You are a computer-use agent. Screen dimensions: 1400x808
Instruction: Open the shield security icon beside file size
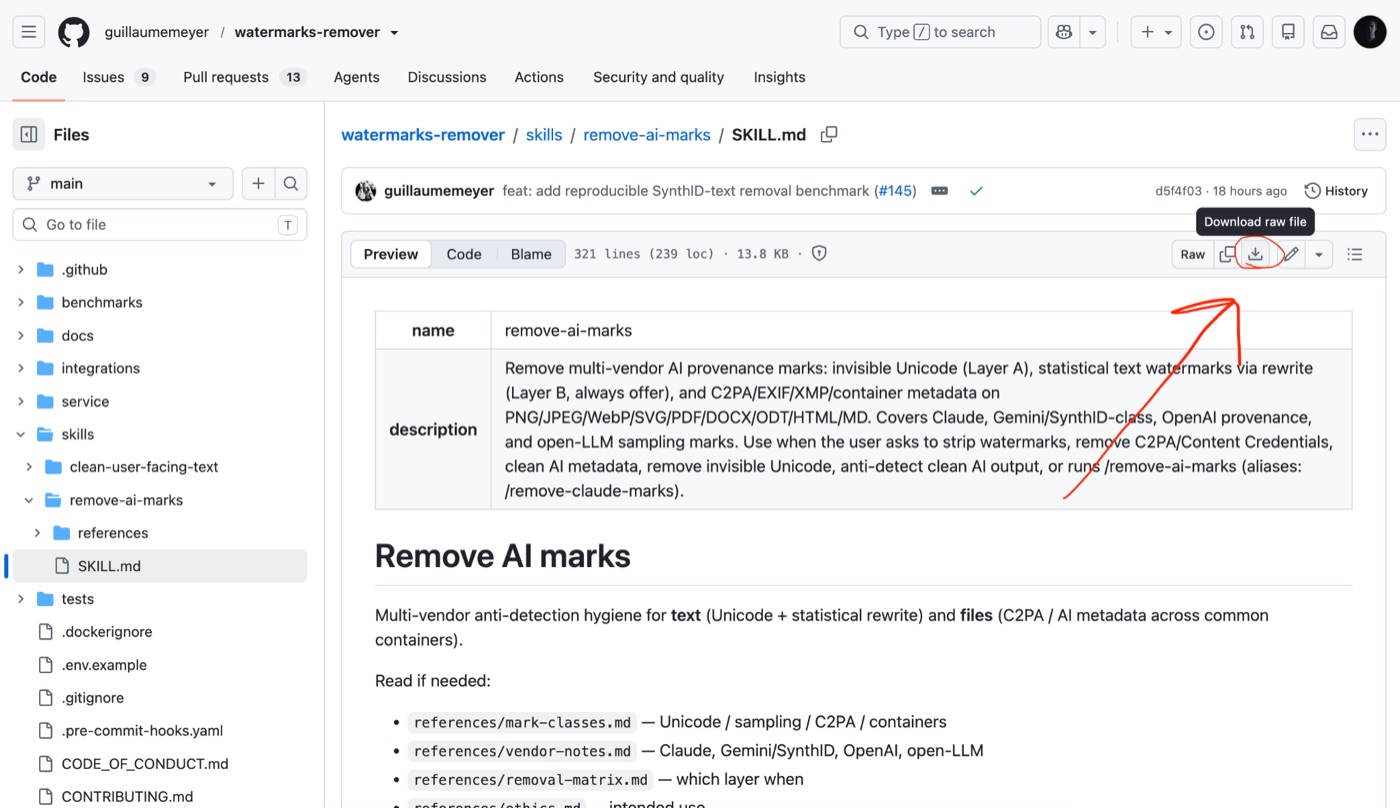pyautogui.click(x=819, y=254)
